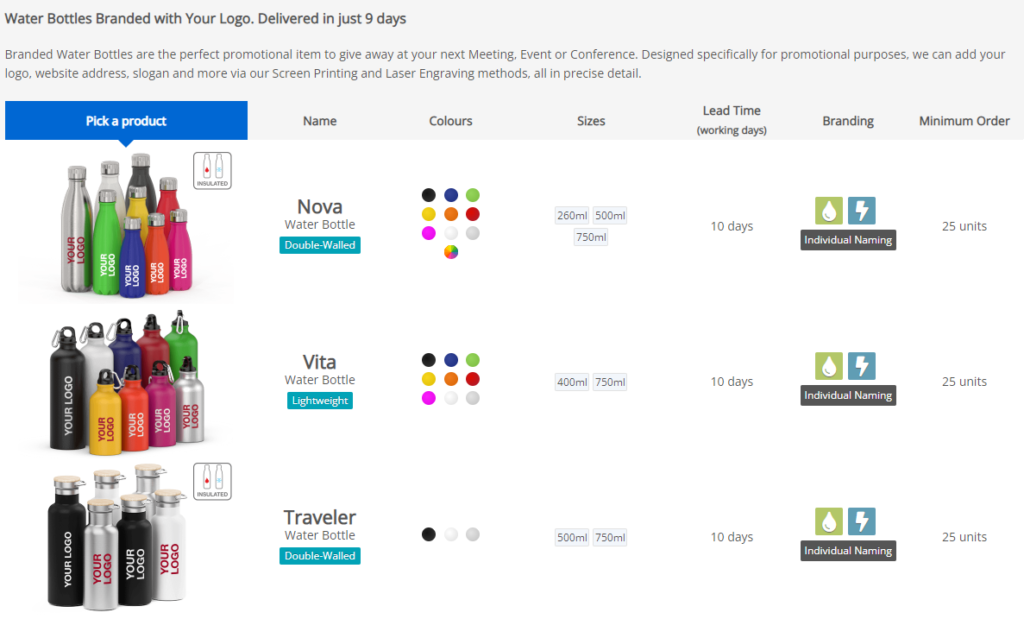
Task: Click the Pick a product tab
Action: pos(126,121)
